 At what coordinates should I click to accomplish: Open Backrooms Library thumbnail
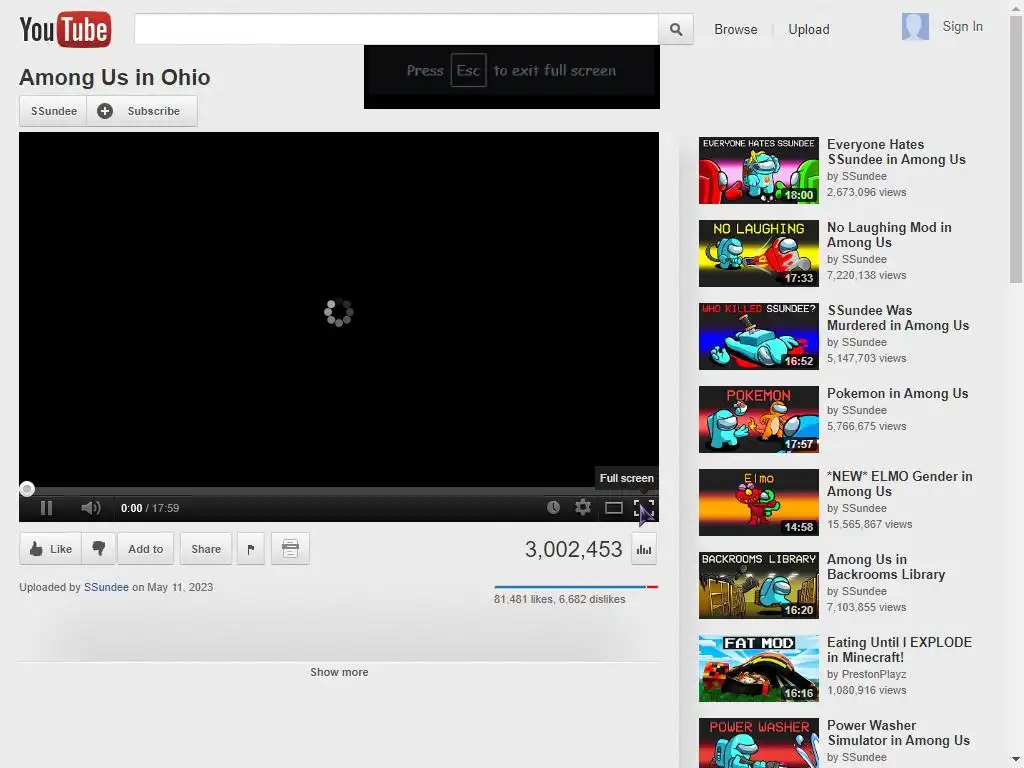(758, 585)
